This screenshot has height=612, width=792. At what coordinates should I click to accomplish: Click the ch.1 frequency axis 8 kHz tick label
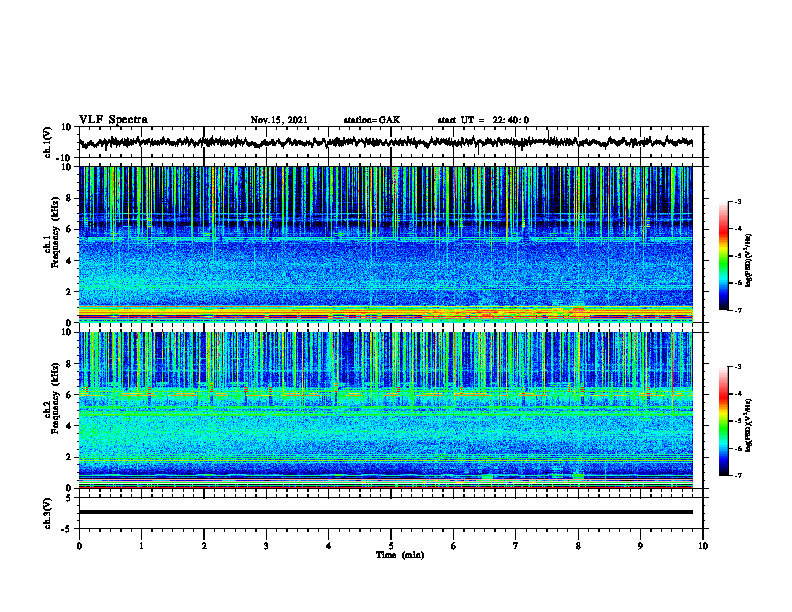click(70, 198)
